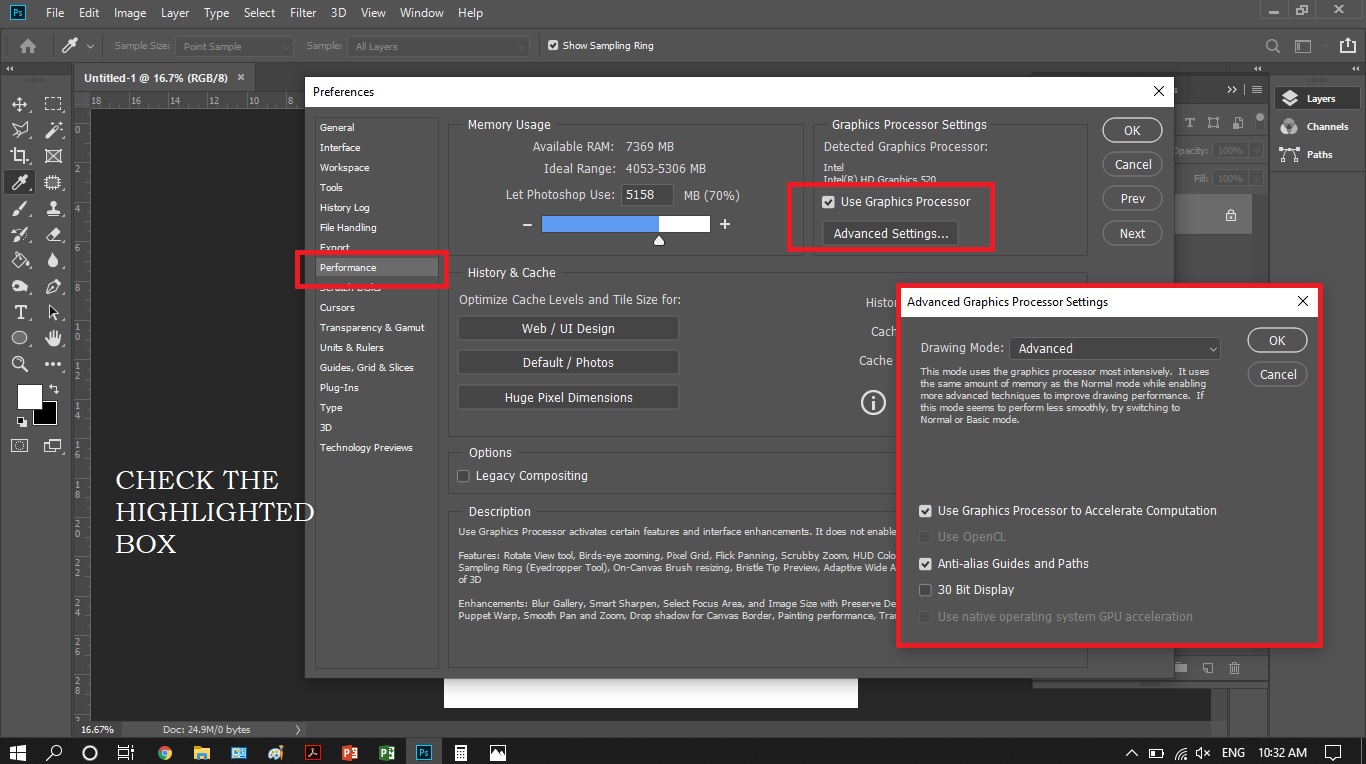
Task: Click Cancel in Advanced Graphics Processor Settings
Action: (x=1277, y=375)
